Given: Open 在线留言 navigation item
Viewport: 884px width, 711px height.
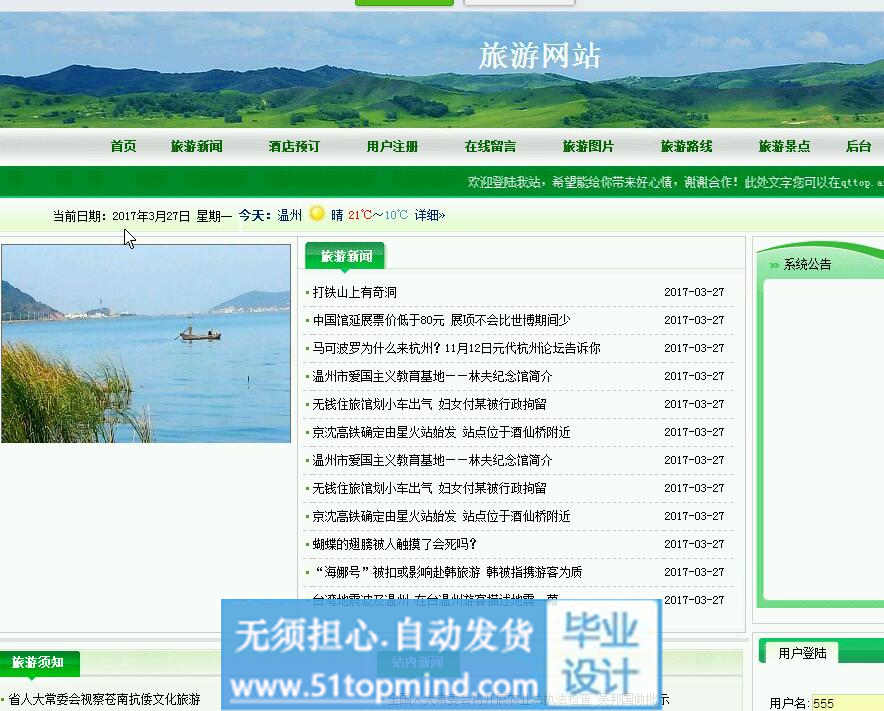Looking at the screenshot, I should 490,147.
